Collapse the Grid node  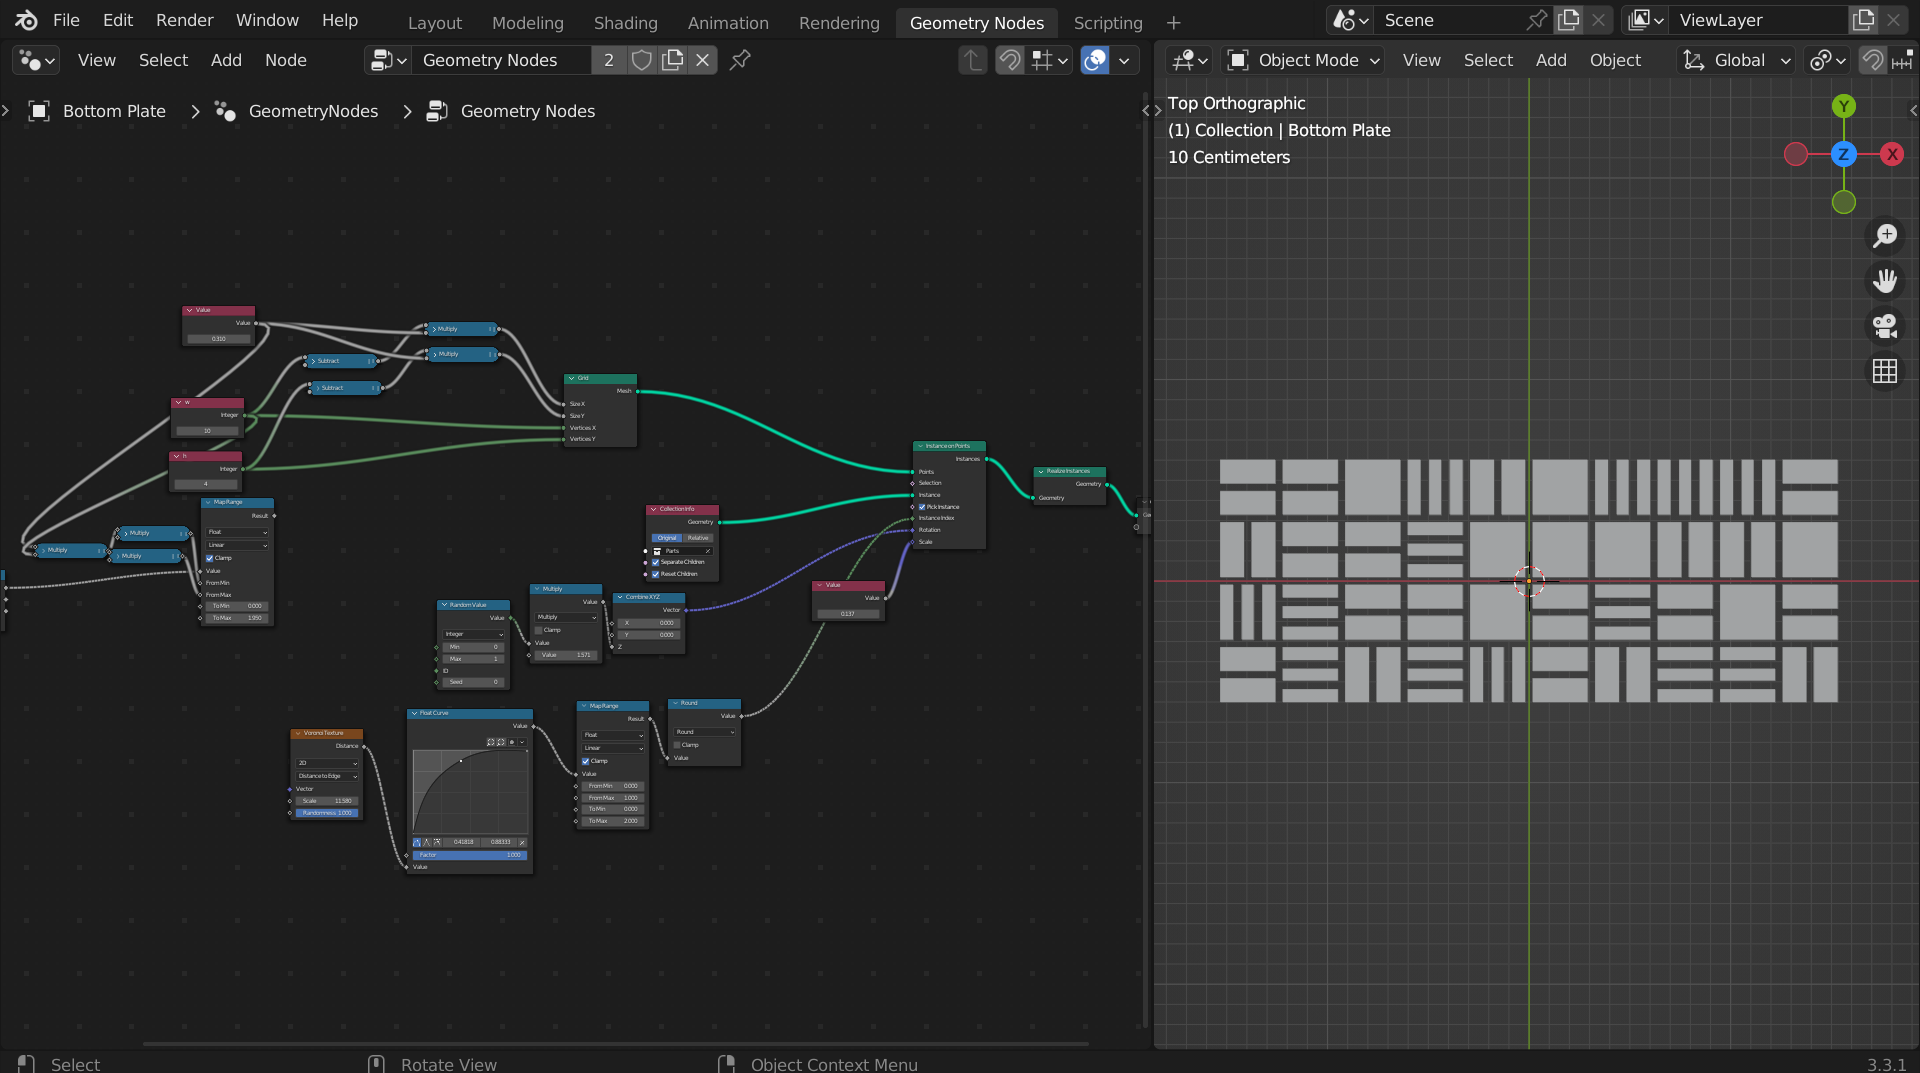(x=571, y=378)
